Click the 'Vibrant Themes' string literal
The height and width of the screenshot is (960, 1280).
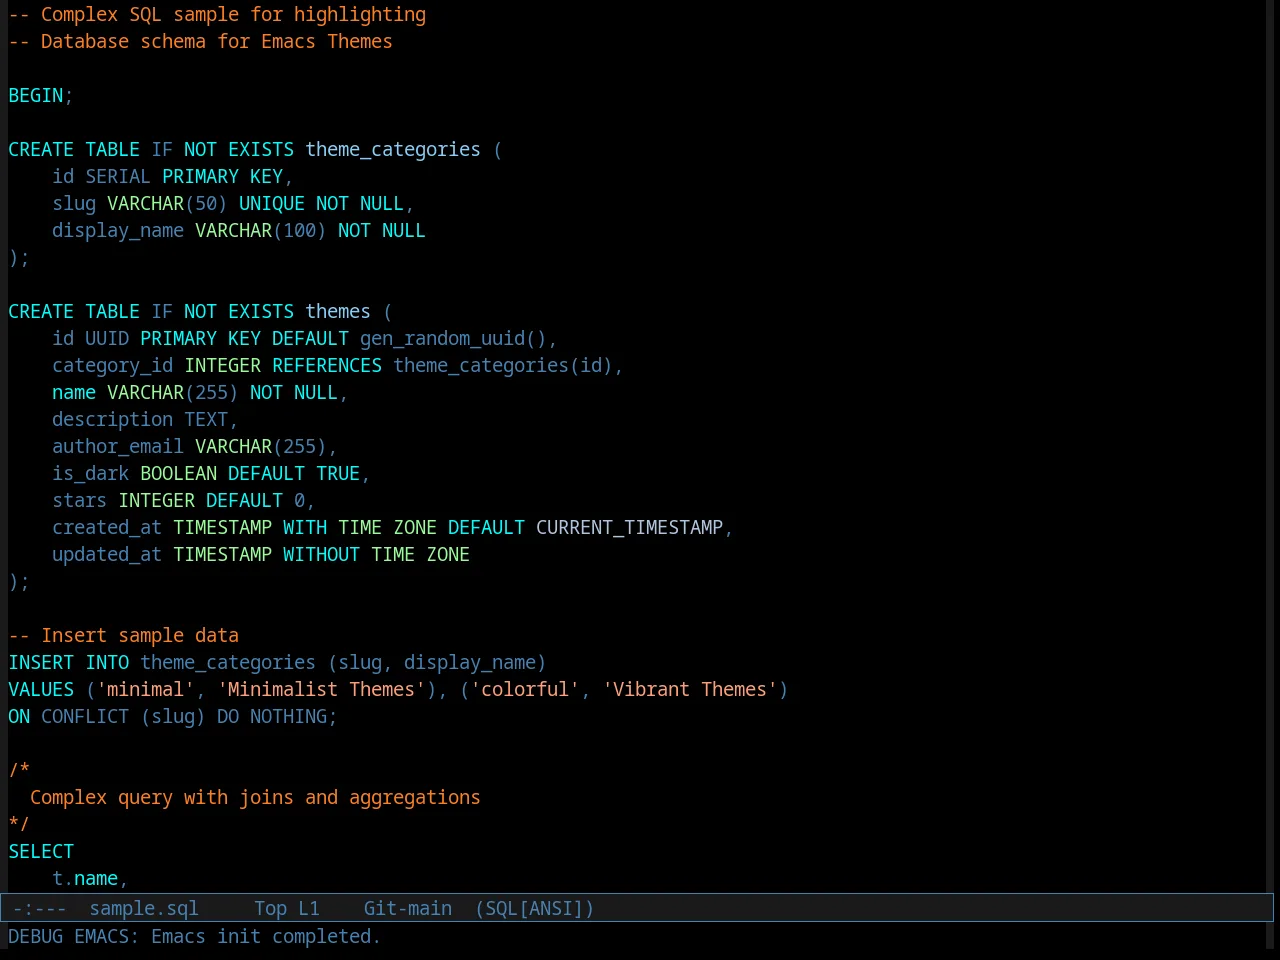click(x=690, y=689)
